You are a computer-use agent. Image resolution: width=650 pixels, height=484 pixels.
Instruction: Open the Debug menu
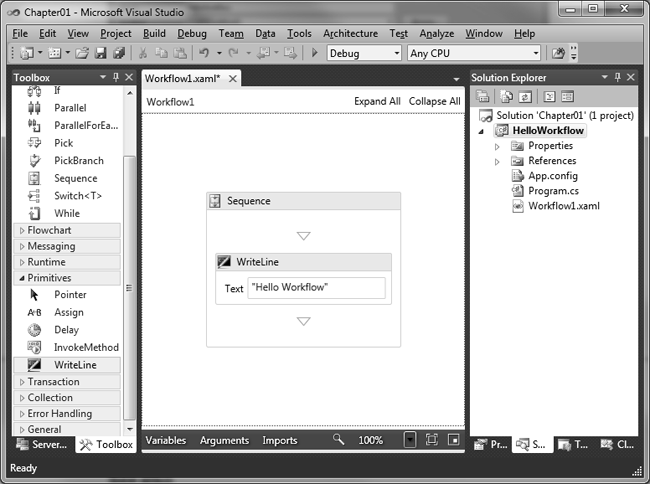tap(192, 34)
